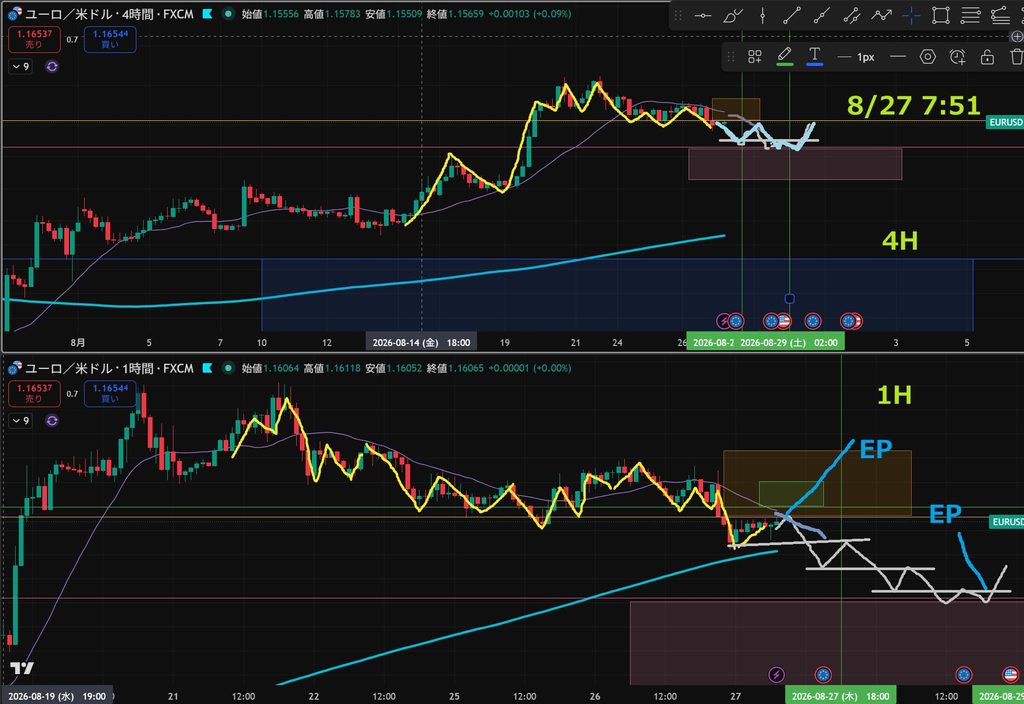Open the line style dropdown
Viewport: 1024px width, 704px height.
898,57
